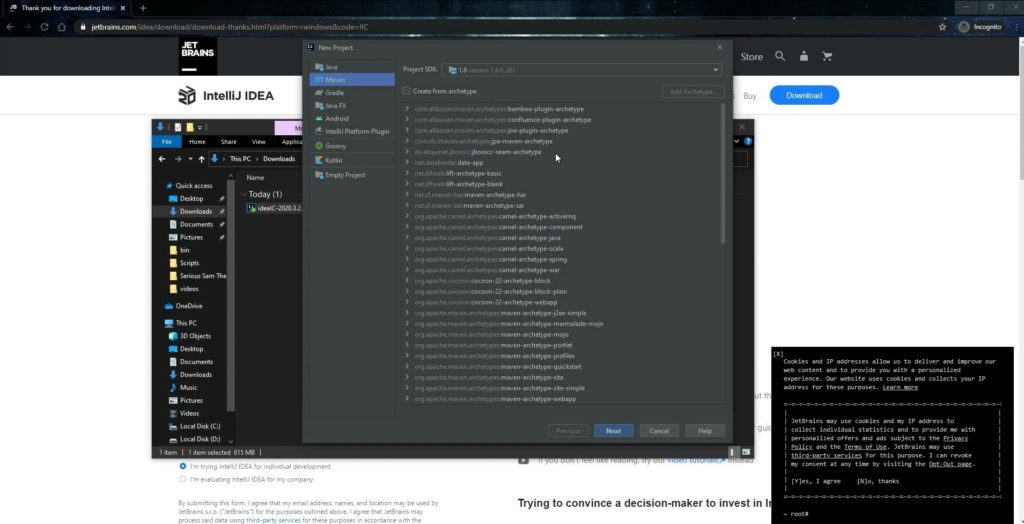Screen dimensions: 1024x524
Task: Go to browser home page
Action: (61, 27)
